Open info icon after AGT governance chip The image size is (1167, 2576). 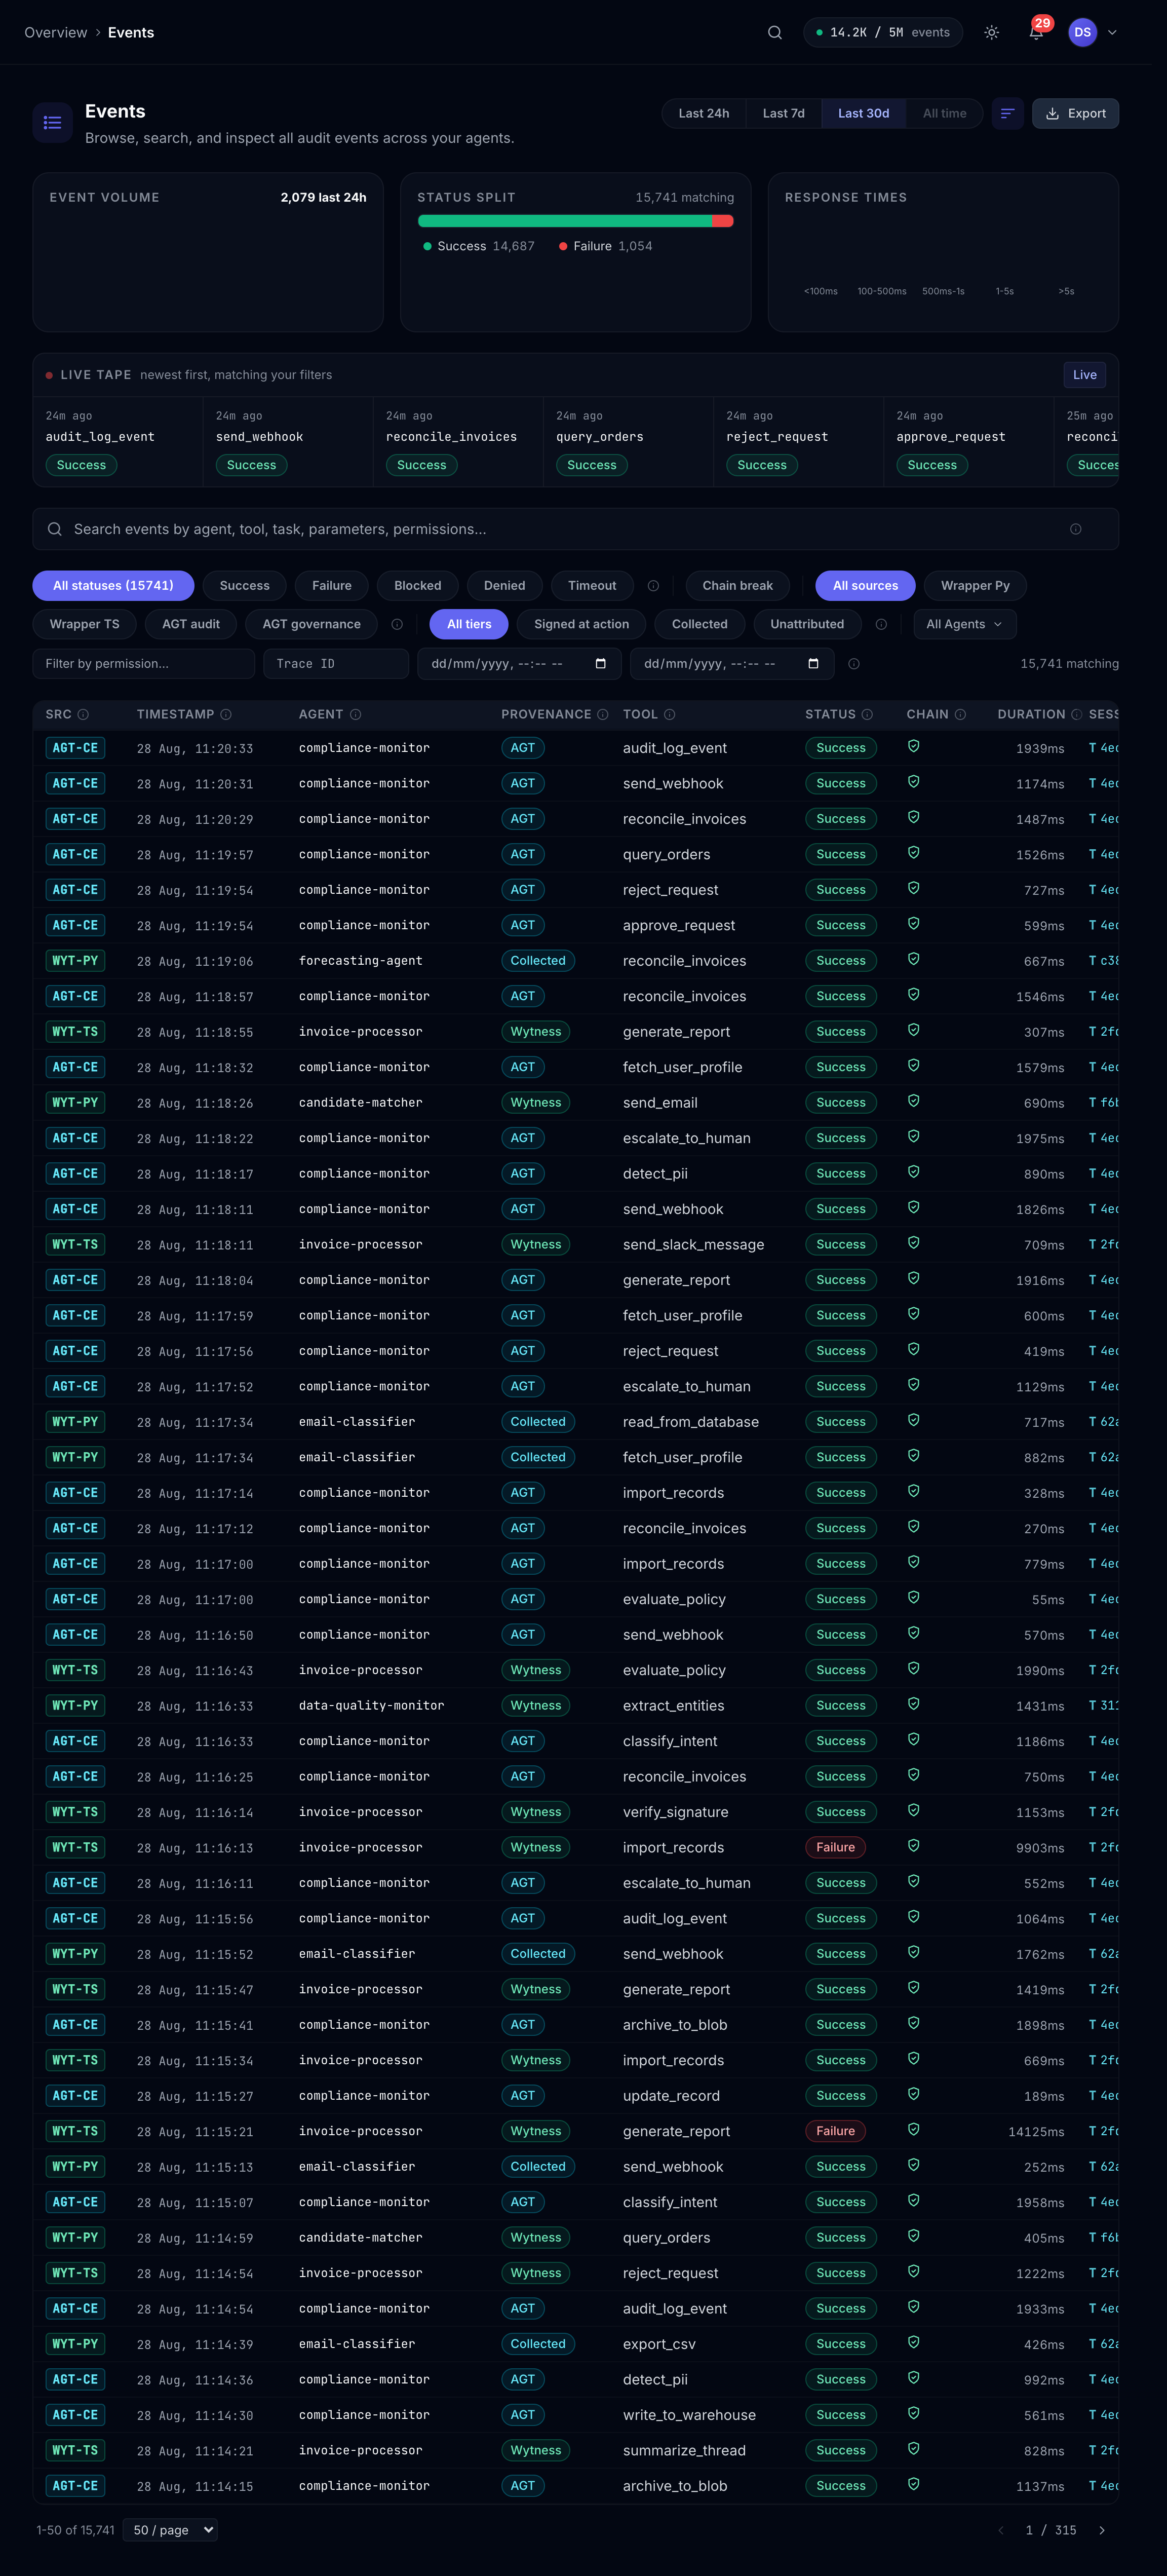[x=397, y=624]
